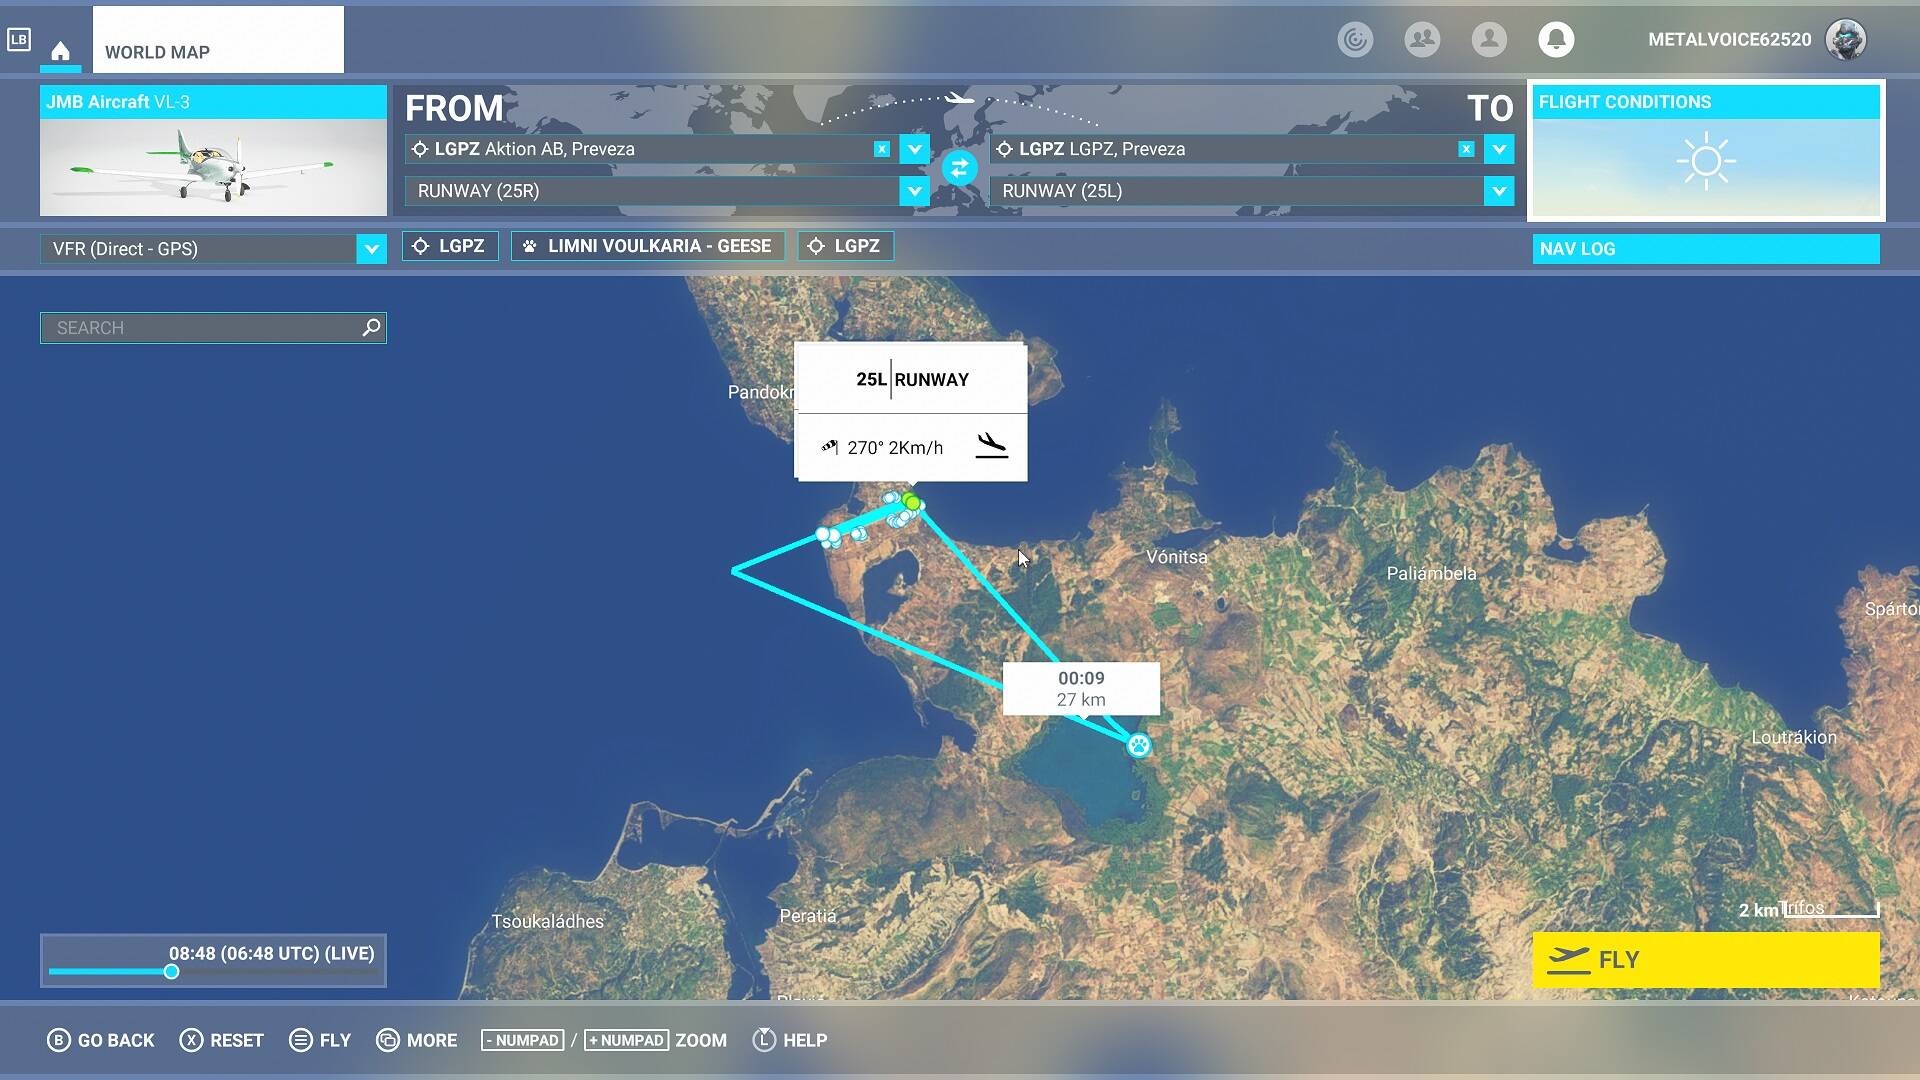This screenshot has width=1920, height=1080.
Task: Open the multiplayer group icon
Action: pos(1422,39)
